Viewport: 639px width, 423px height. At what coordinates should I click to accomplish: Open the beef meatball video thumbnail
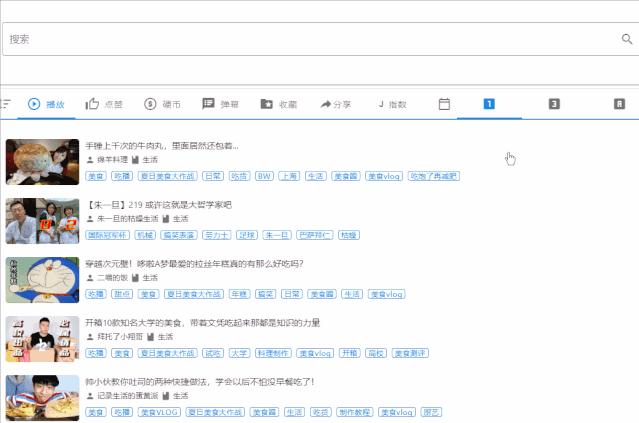coord(42,162)
